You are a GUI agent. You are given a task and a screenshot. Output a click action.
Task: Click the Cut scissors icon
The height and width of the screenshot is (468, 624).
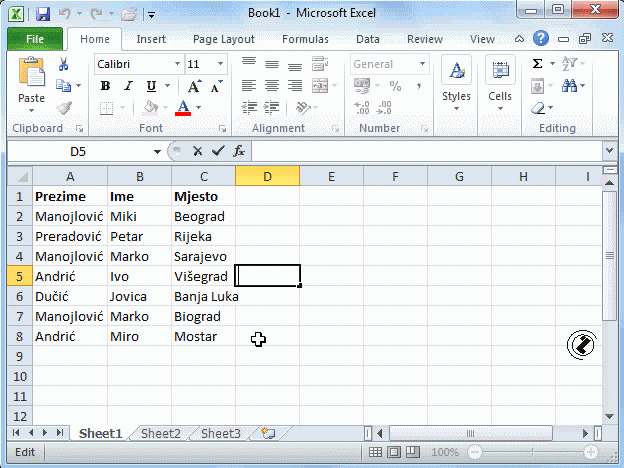tap(64, 64)
